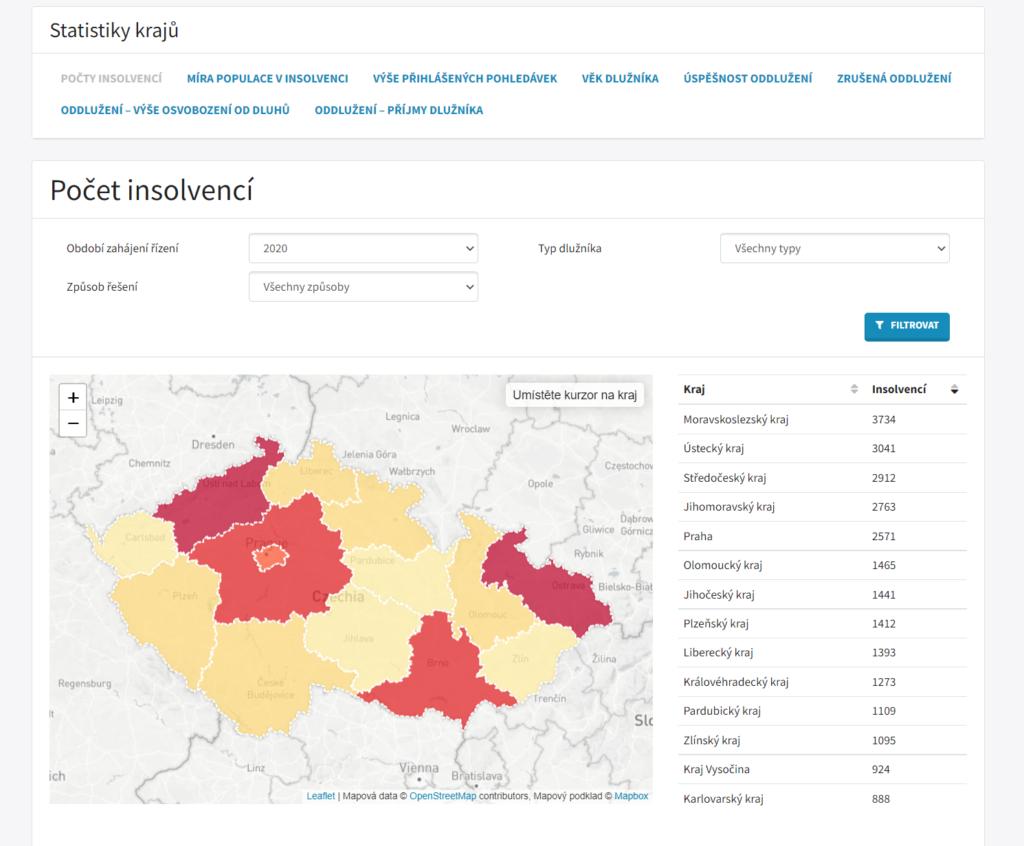Click the Kraj column header

[772, 389]
